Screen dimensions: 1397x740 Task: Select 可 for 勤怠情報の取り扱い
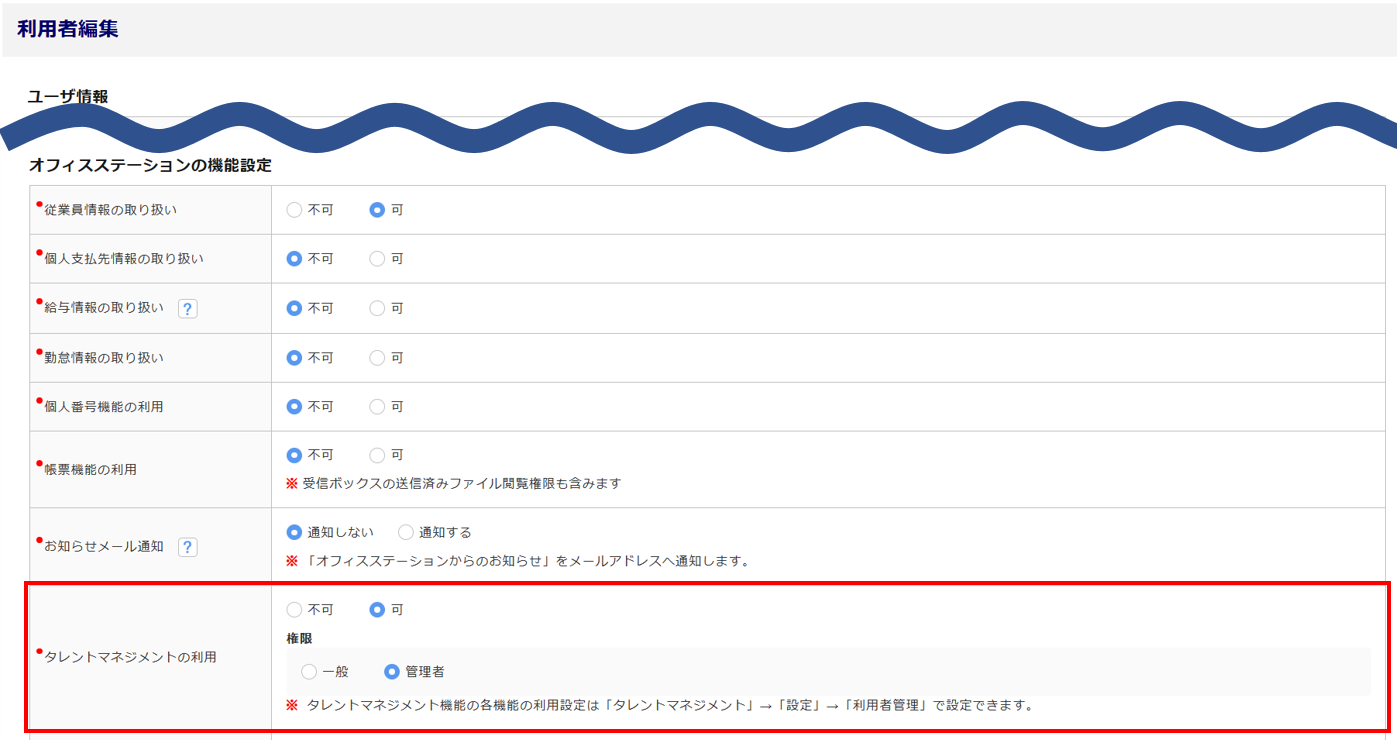tap(377, 357)
